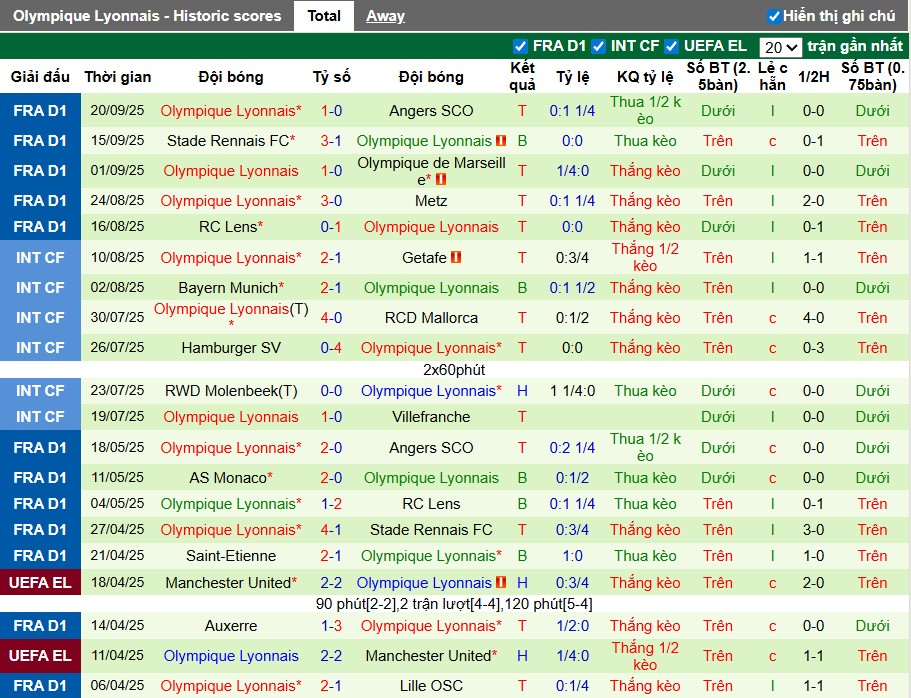Toggle the Hiển thị ghi chú checkbox

[x=773, y=16]
